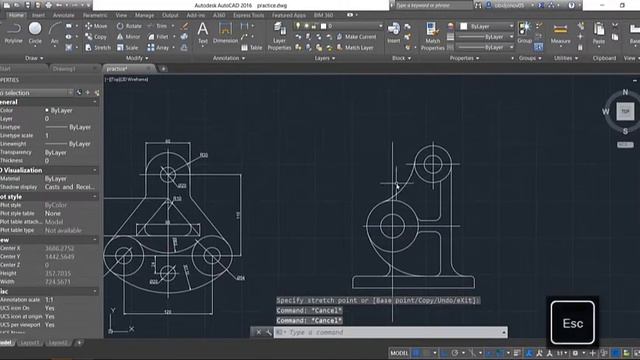Image resolution: width=640 pixels, height=360 pixels.
Task: Toggle lineweight display in status bar
Action: 517,353
